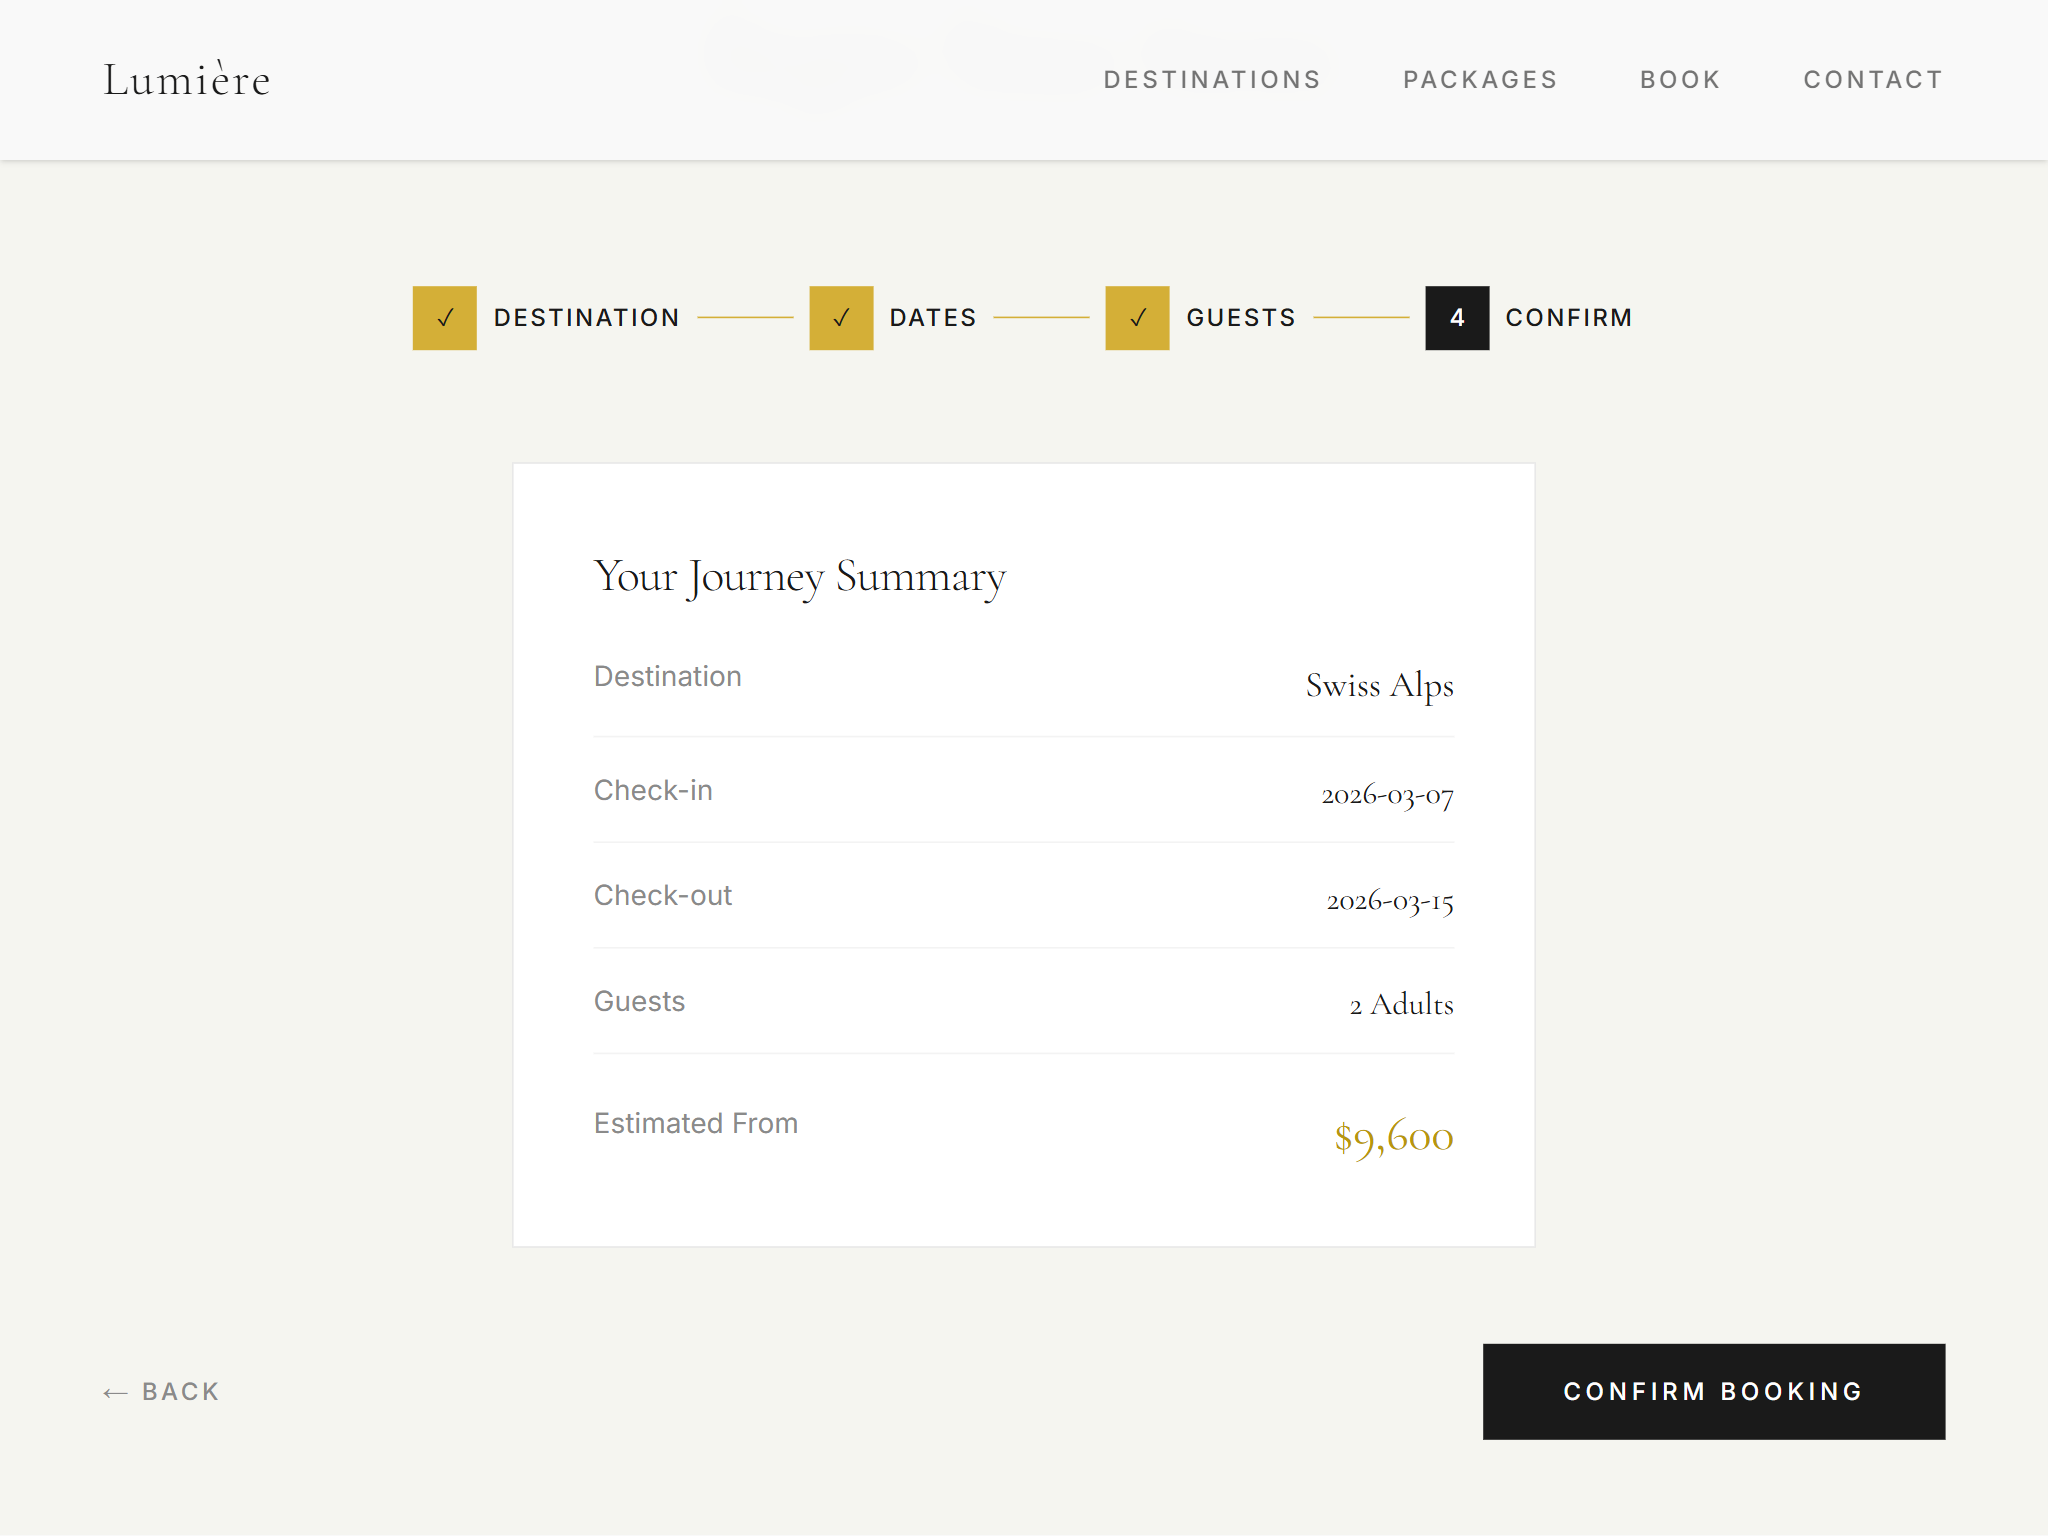Click the Confirm step label
Screen dimensions: 2048x1536
tap(1568, 318)
